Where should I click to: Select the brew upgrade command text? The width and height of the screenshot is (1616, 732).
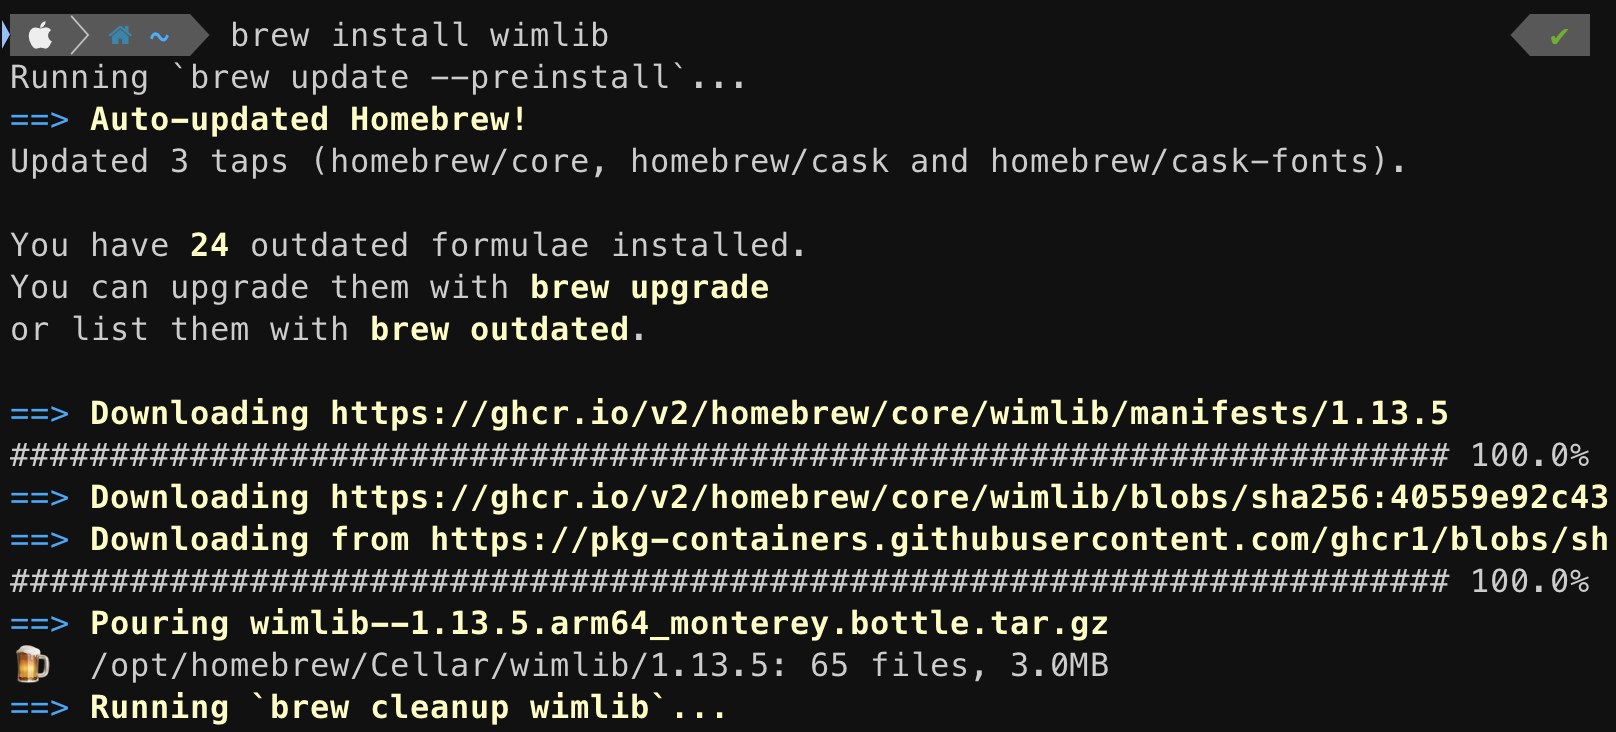pos(648,287)
